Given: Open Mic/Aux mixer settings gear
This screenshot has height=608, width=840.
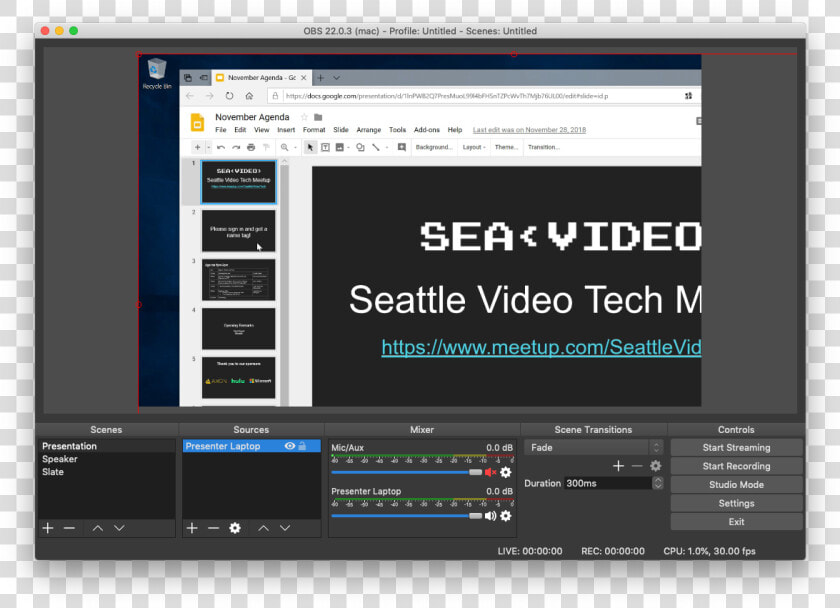Looking at the screenshot, I should (x=505, y=472).
